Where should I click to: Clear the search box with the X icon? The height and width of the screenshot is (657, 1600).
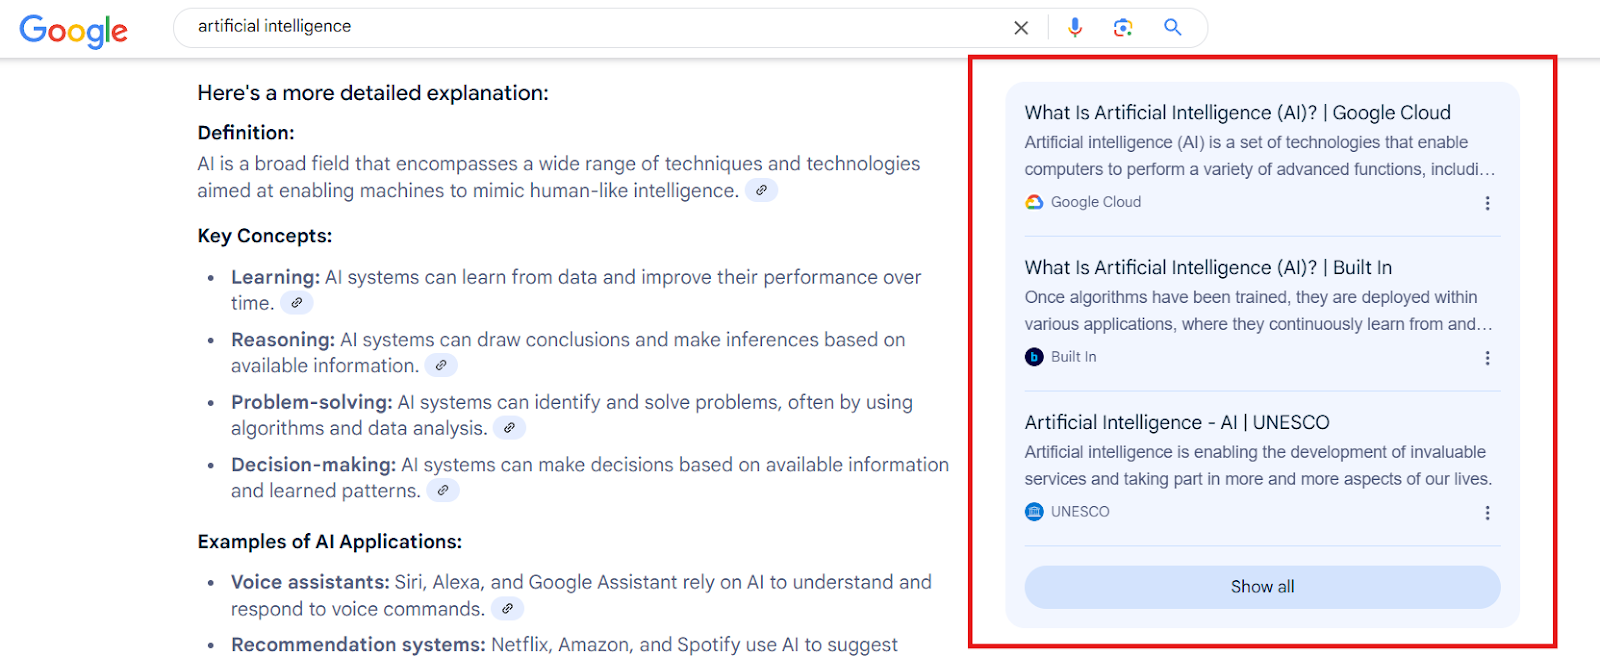1021,28
